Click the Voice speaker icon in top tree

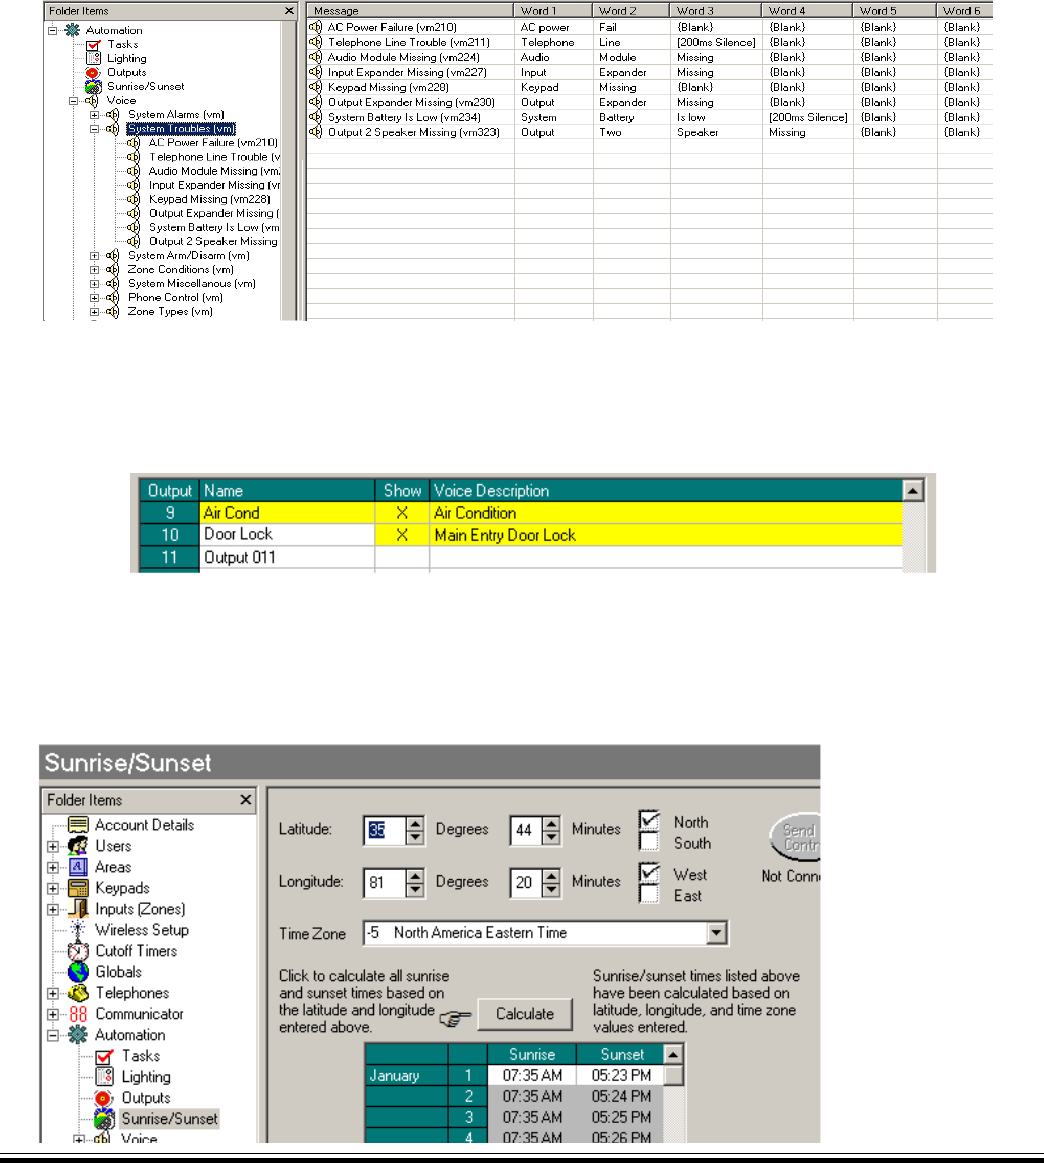(x=92, y=101)
